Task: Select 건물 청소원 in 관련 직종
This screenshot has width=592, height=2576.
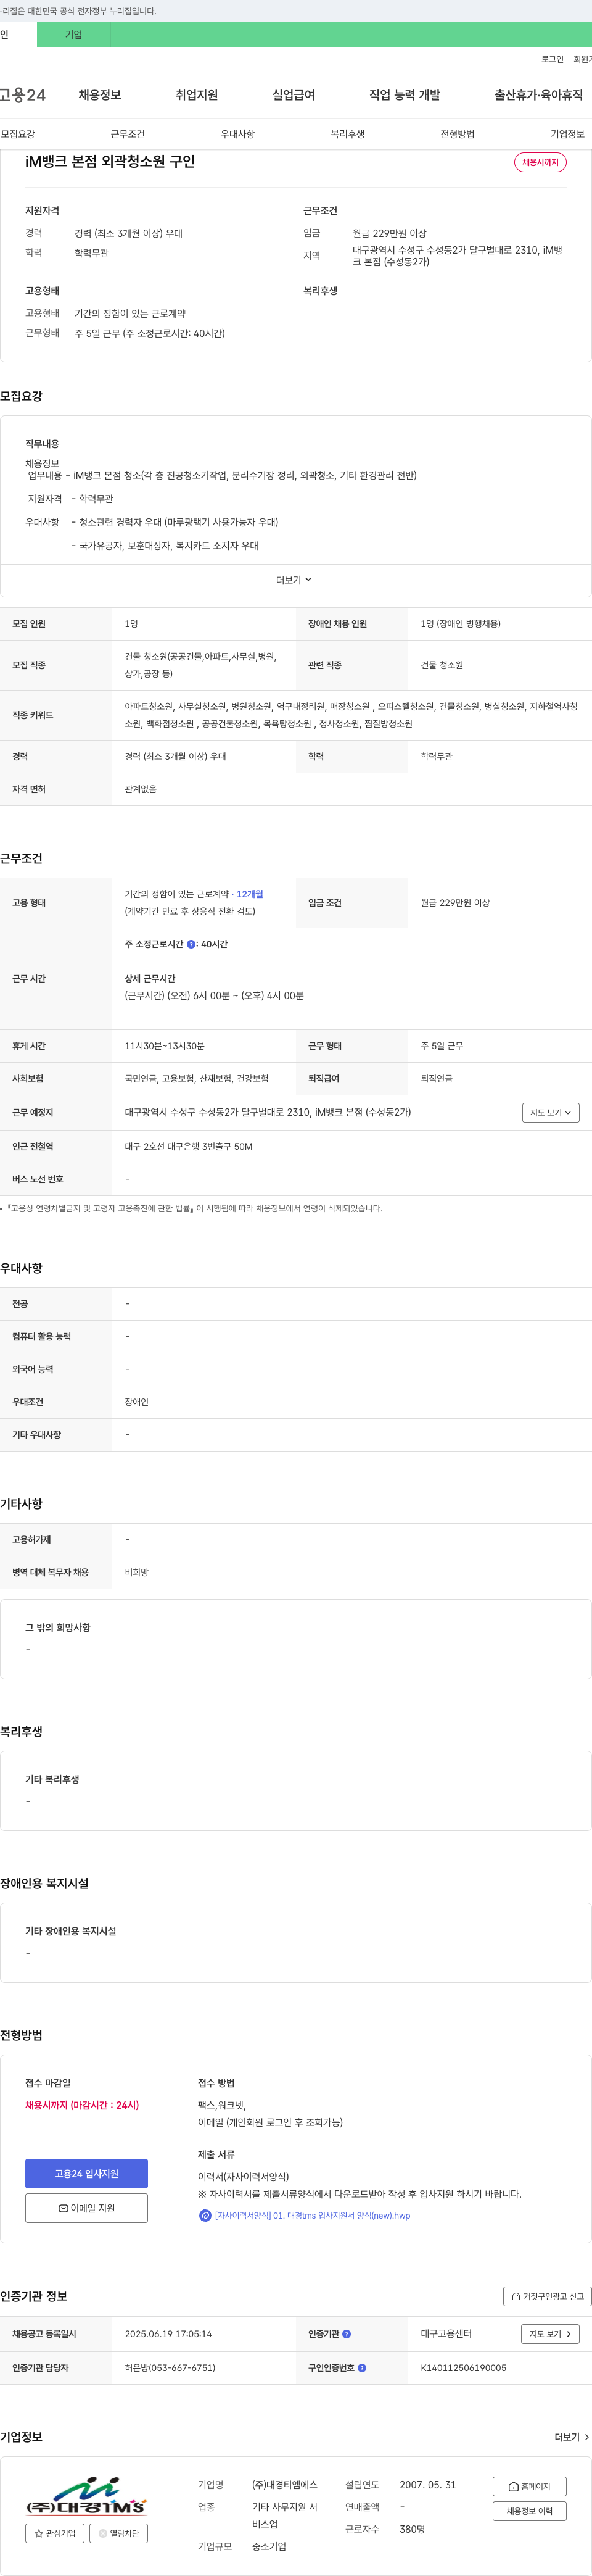Action: point(442,665)
